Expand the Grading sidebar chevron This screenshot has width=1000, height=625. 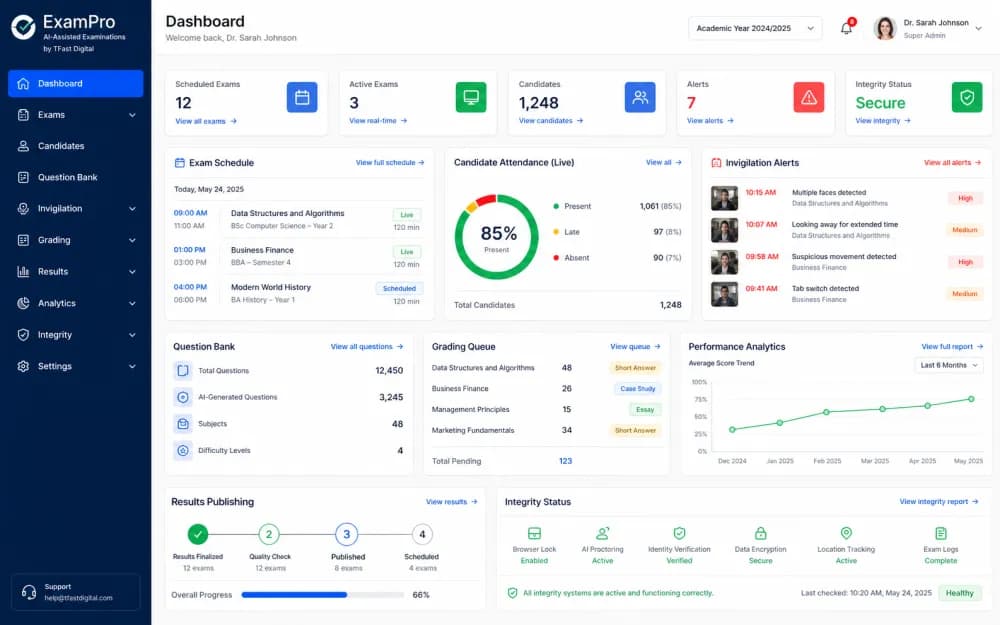click(132, 240)
